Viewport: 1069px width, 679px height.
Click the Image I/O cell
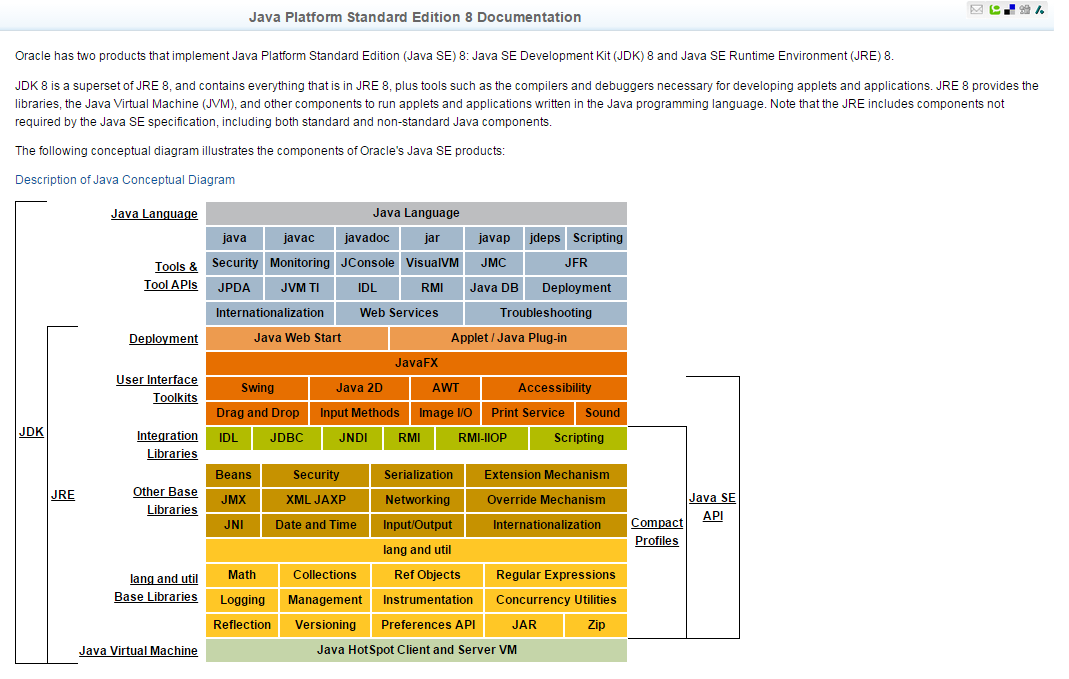coord(445,412)
